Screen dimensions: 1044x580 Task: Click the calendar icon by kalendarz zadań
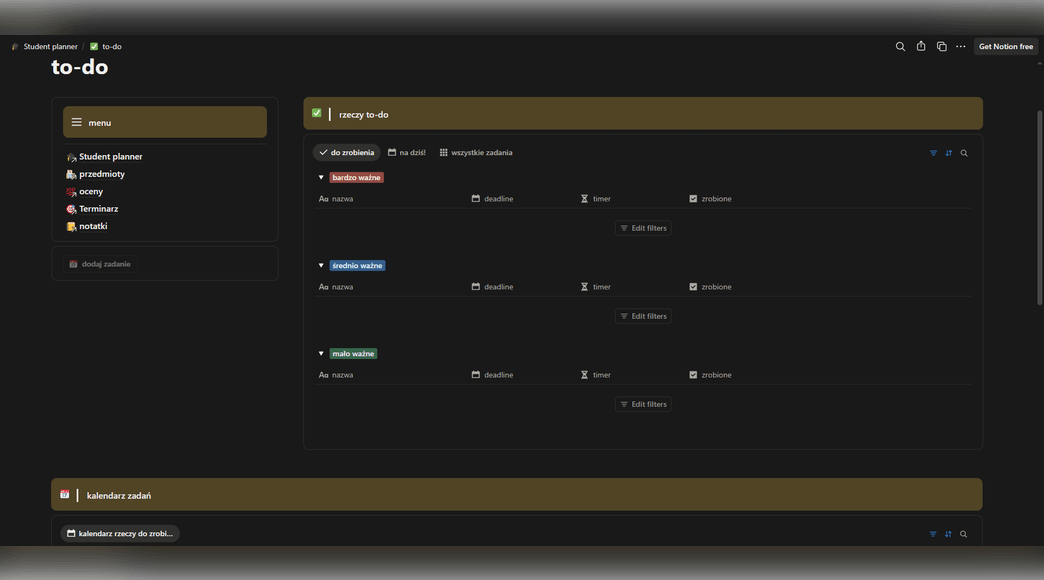tap(65, 494)
